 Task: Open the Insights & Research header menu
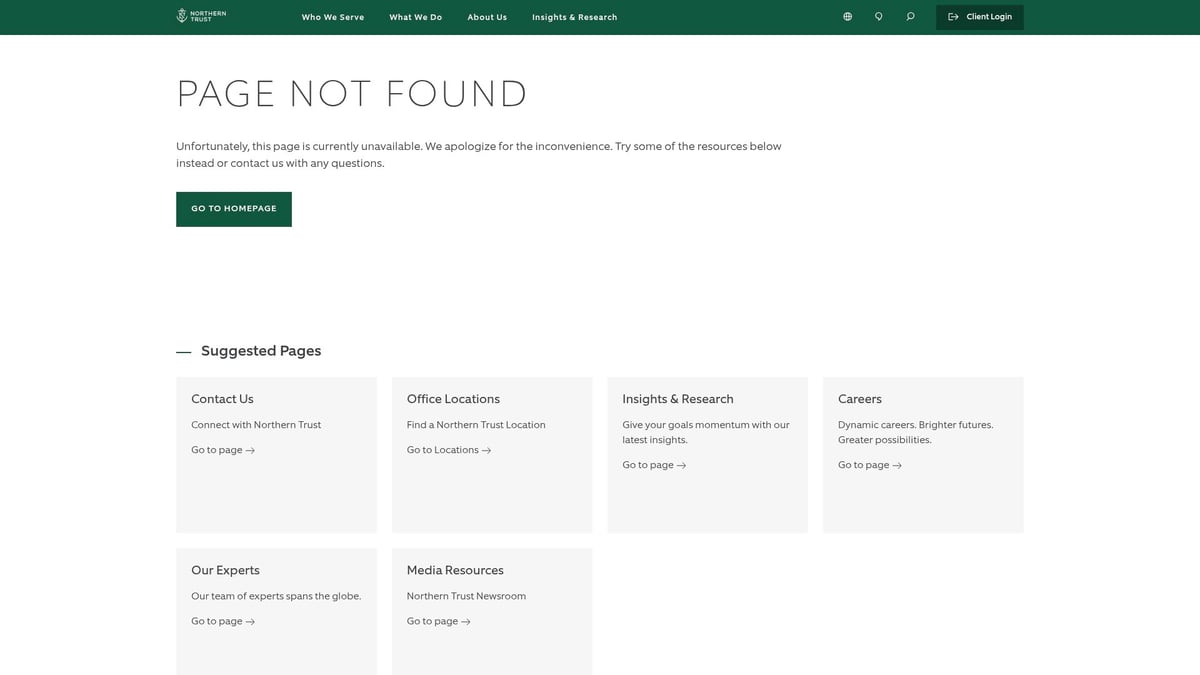pos(574,17)
